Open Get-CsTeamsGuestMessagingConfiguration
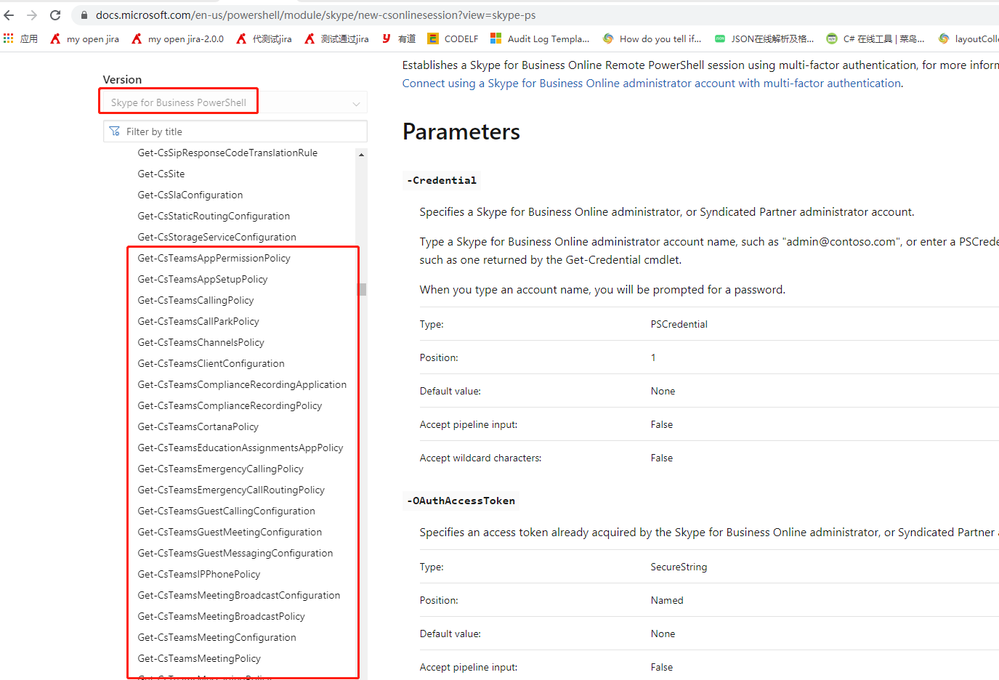Viewport: 999px width, 680px height. (235, 553)
